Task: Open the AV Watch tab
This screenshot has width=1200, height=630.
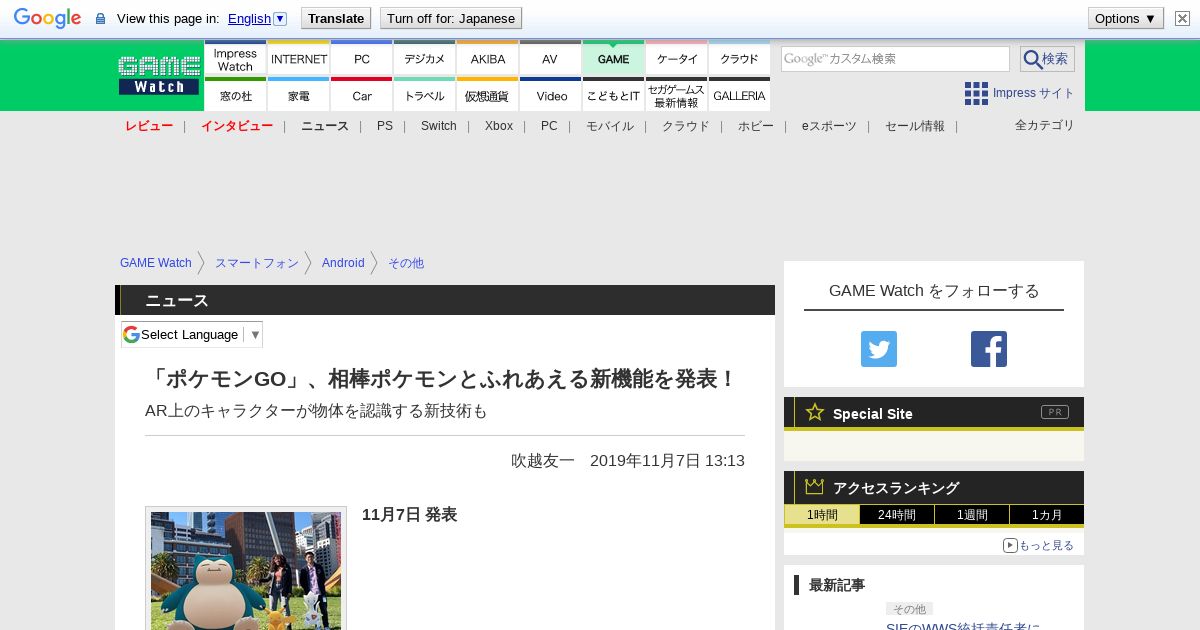Action: 550,59
